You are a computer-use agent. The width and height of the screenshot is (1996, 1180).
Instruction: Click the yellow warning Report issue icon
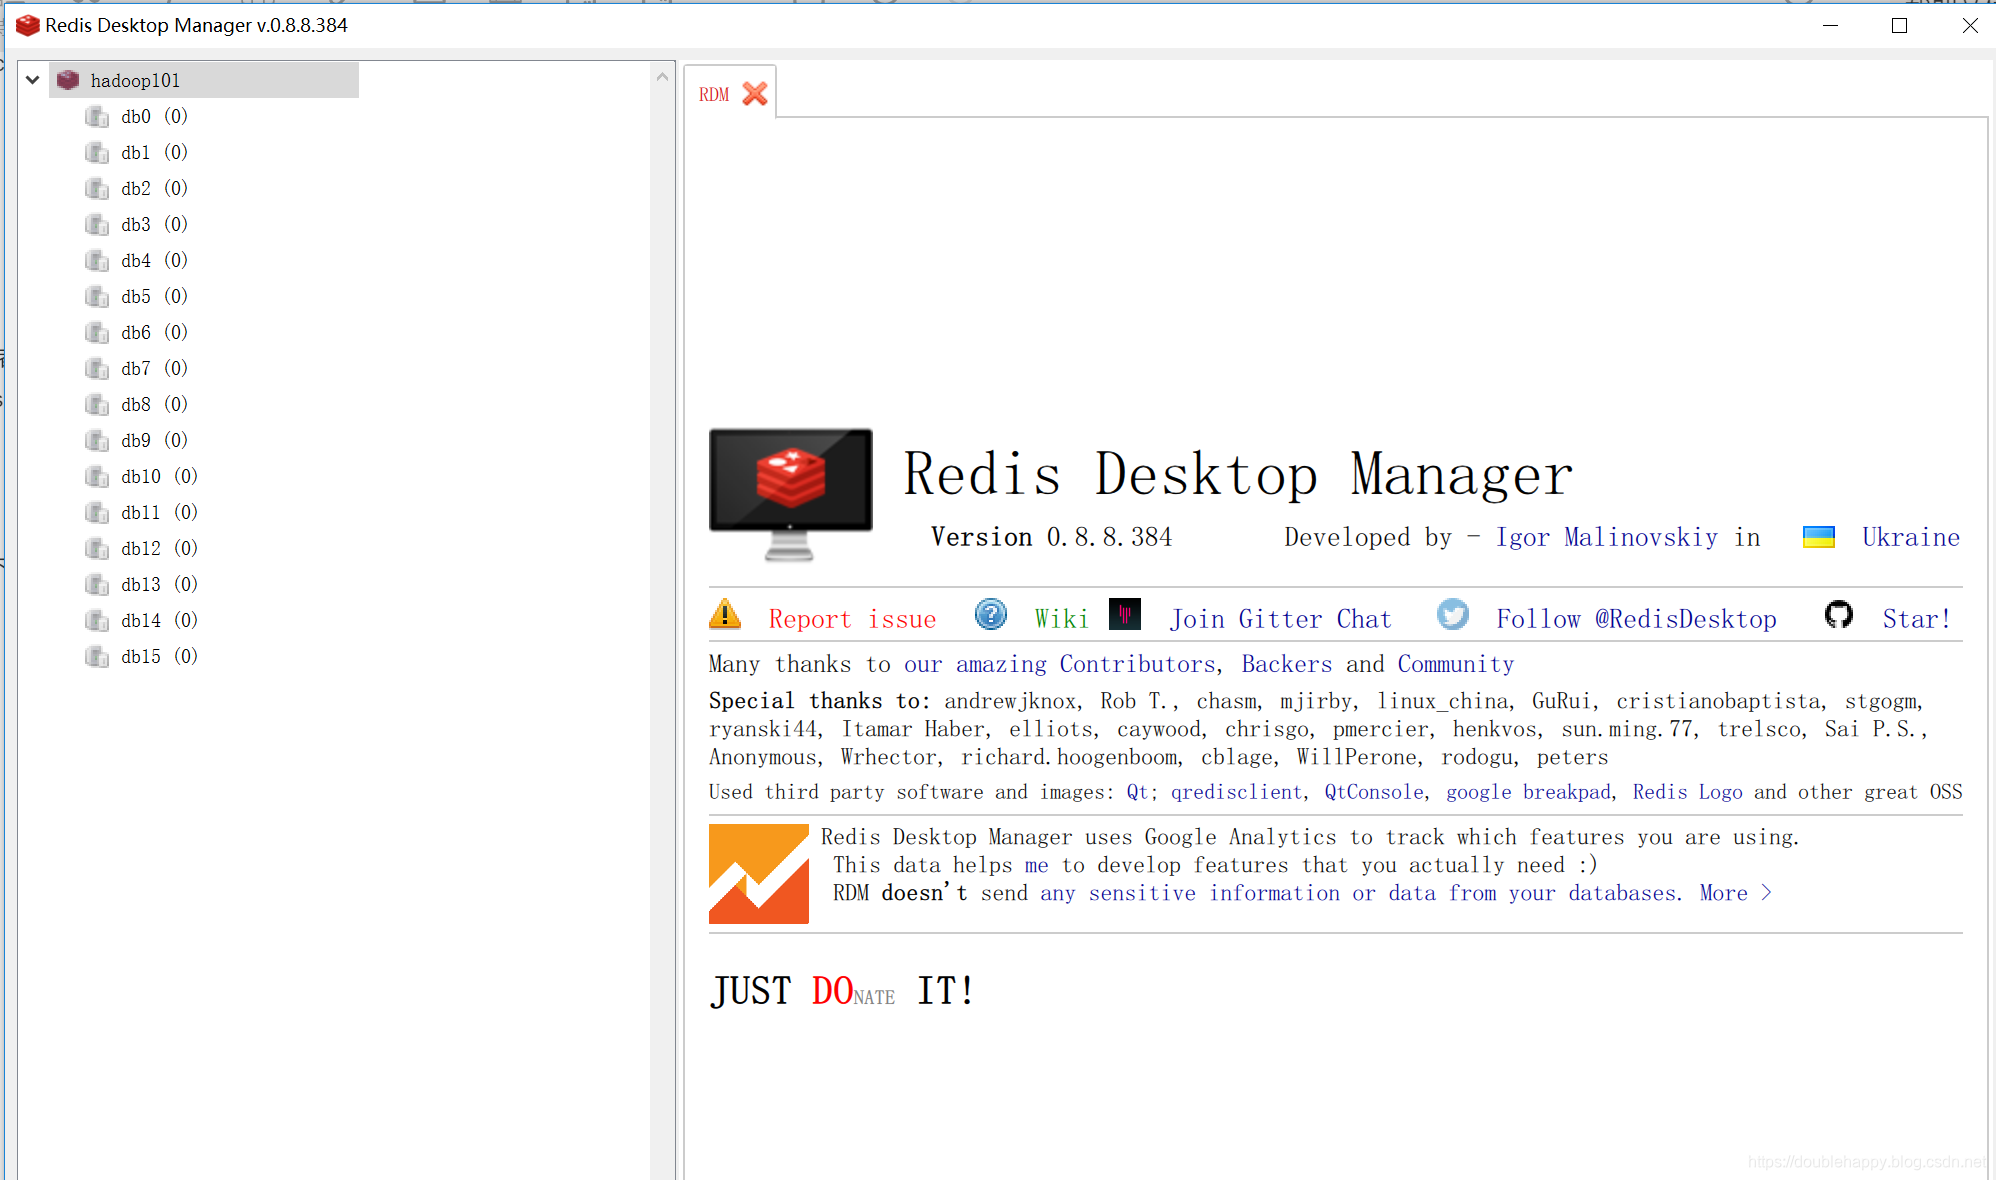(725, 614)
